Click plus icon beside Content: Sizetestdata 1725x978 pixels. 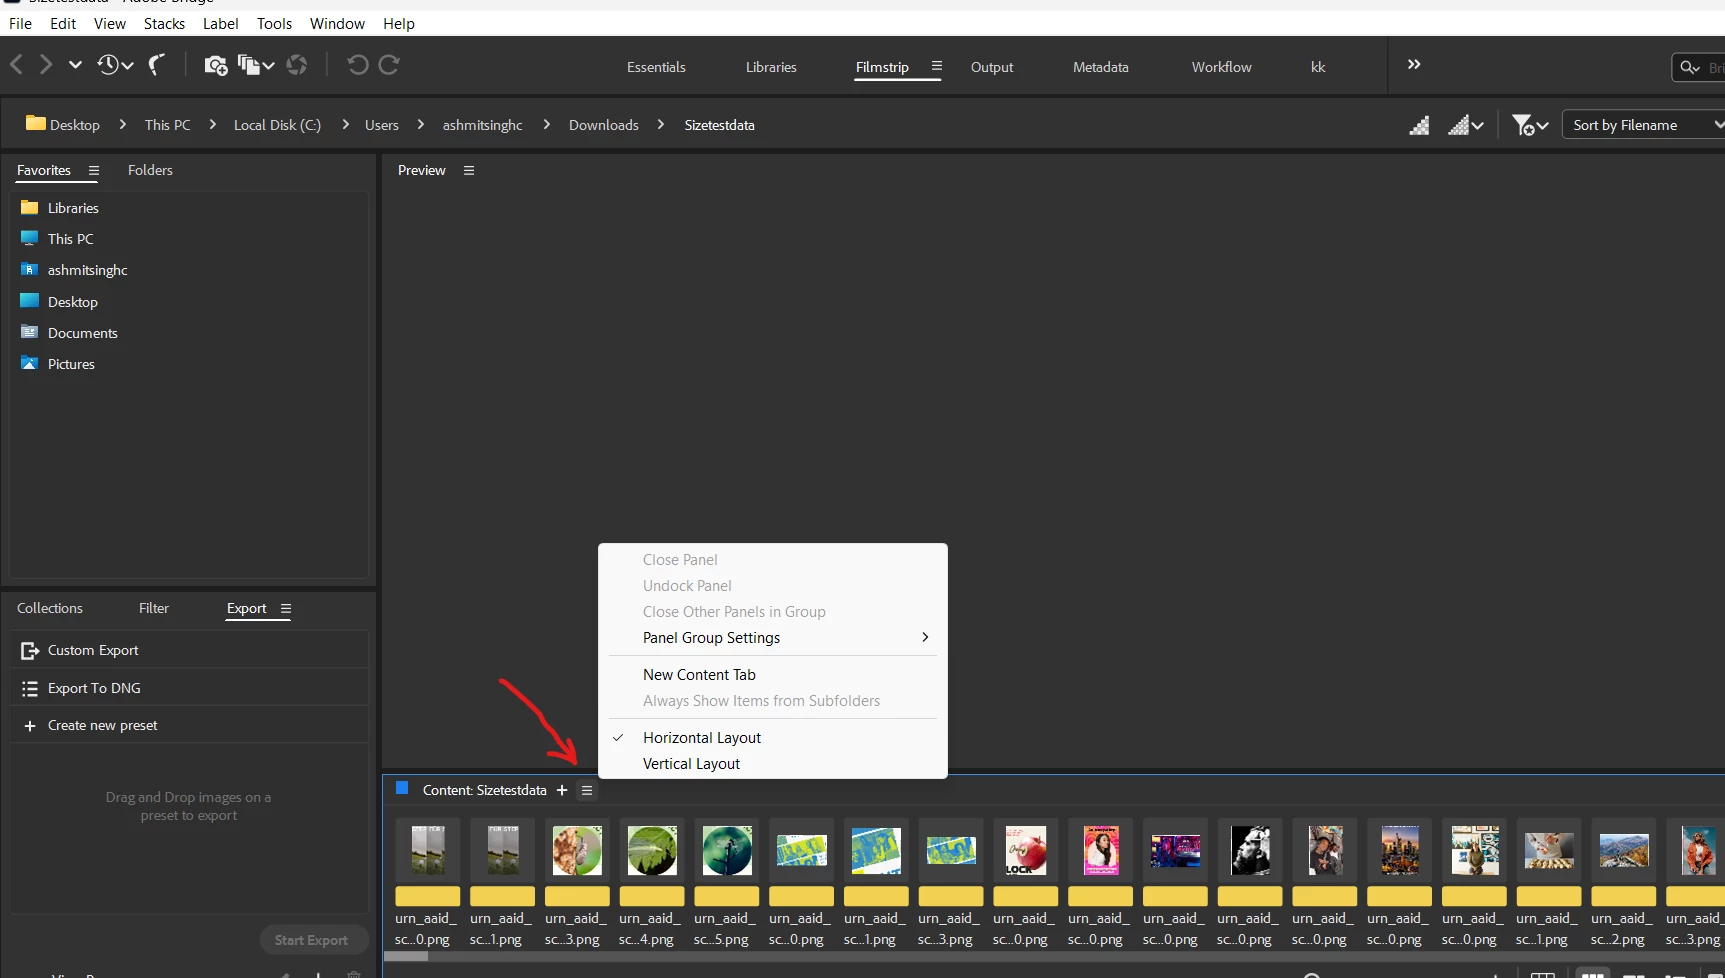(562, 791)
